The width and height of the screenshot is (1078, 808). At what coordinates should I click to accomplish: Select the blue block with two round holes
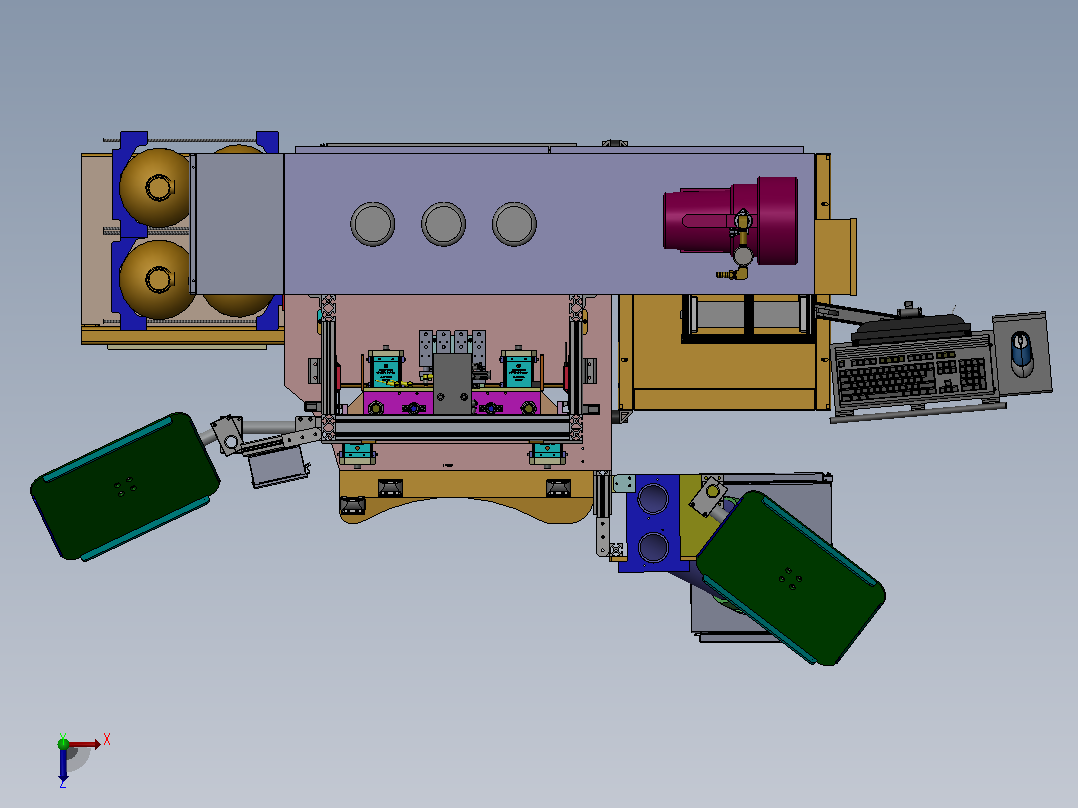652,523
